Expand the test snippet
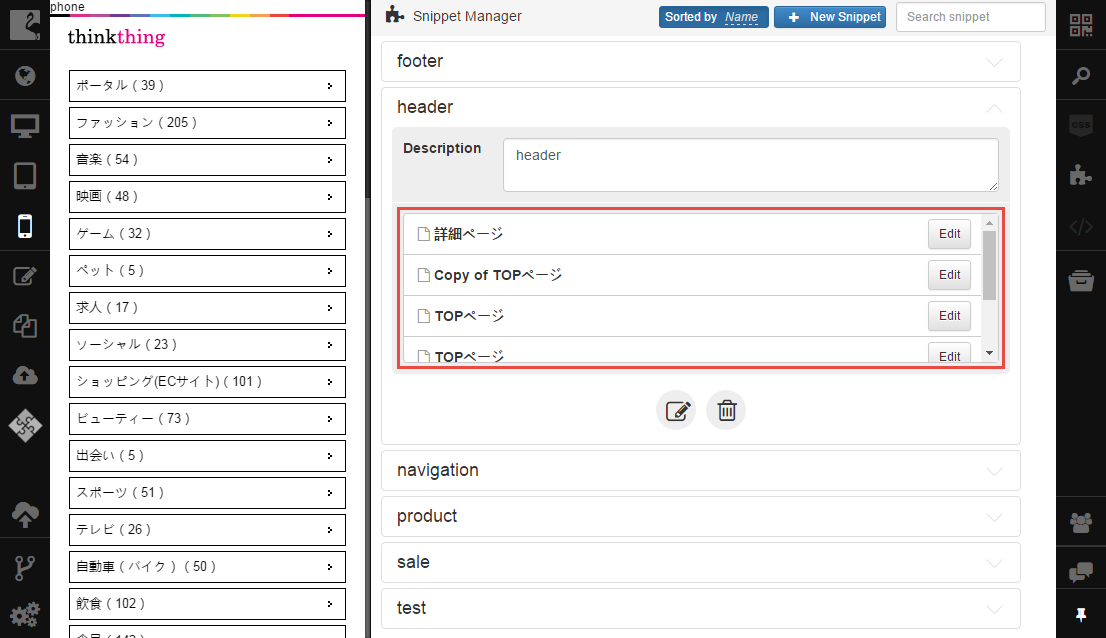 click(x=701, y=608)
